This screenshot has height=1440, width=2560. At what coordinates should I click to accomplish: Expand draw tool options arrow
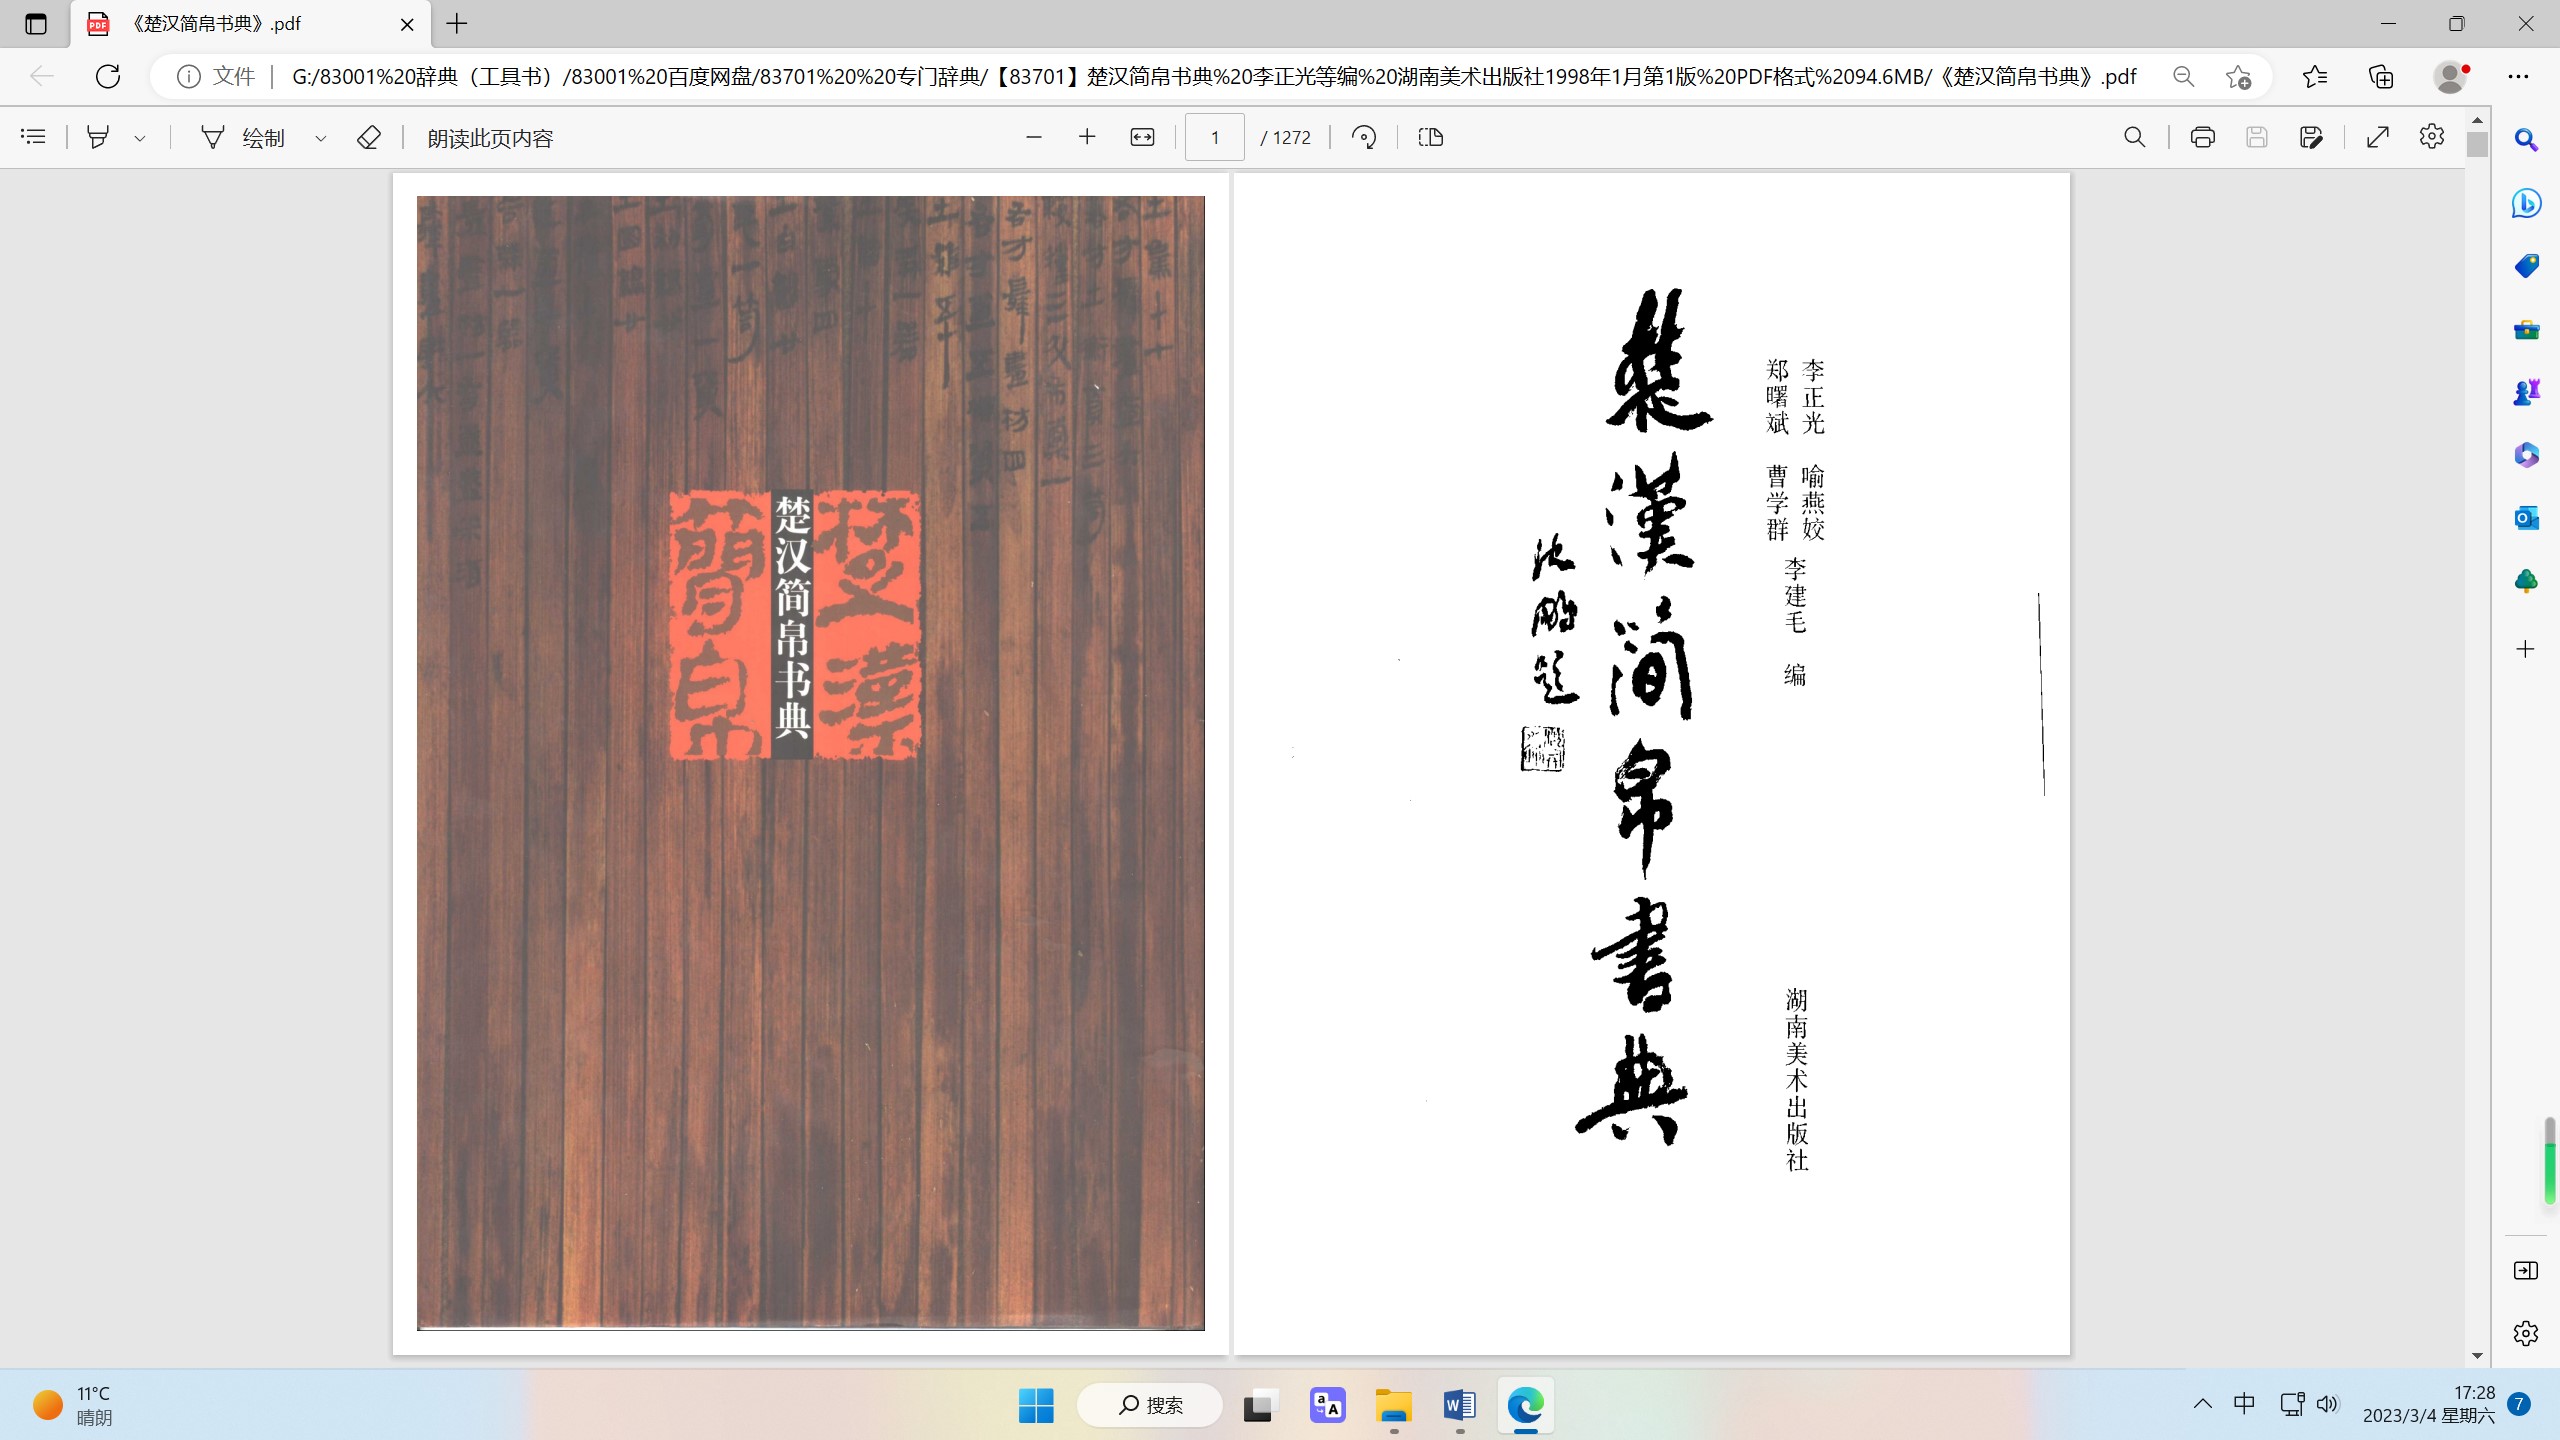pos(321,138)
